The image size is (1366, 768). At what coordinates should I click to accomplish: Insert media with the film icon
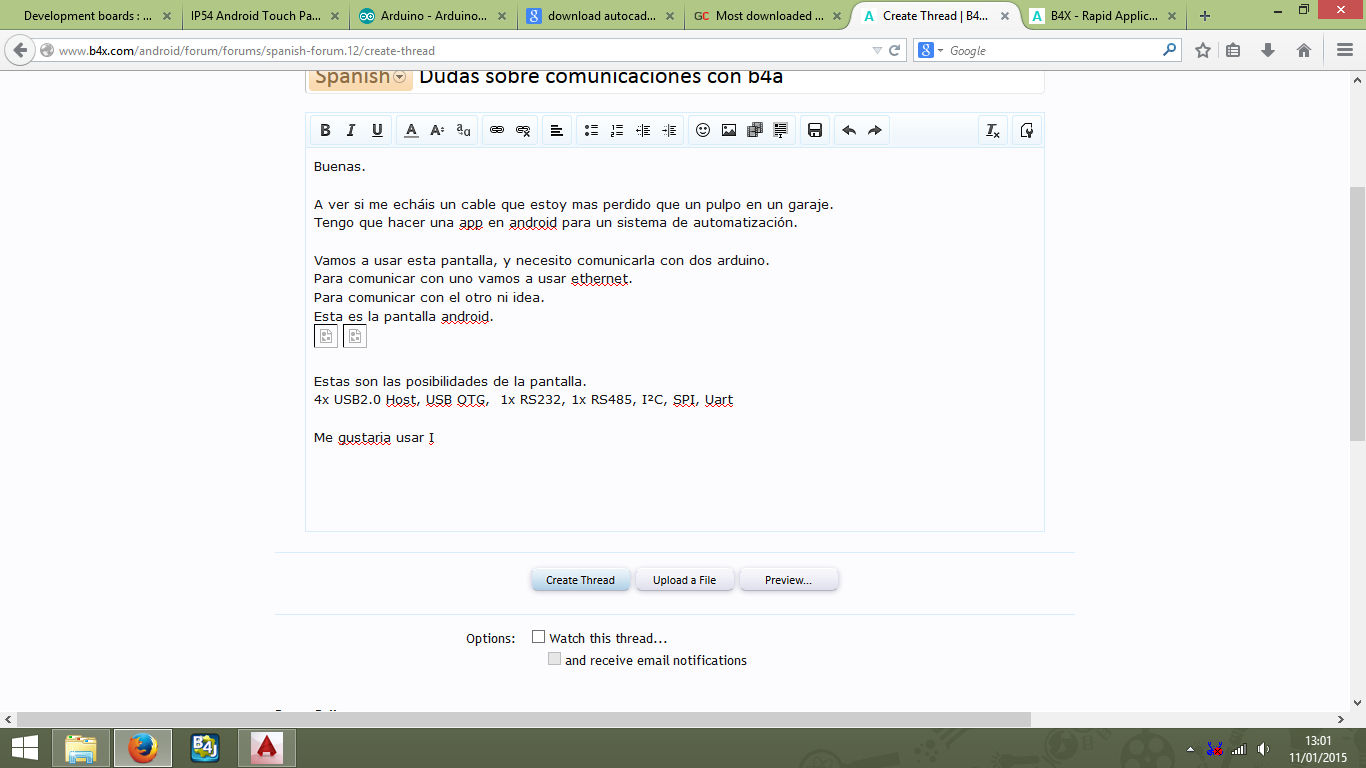click(755, 130)
